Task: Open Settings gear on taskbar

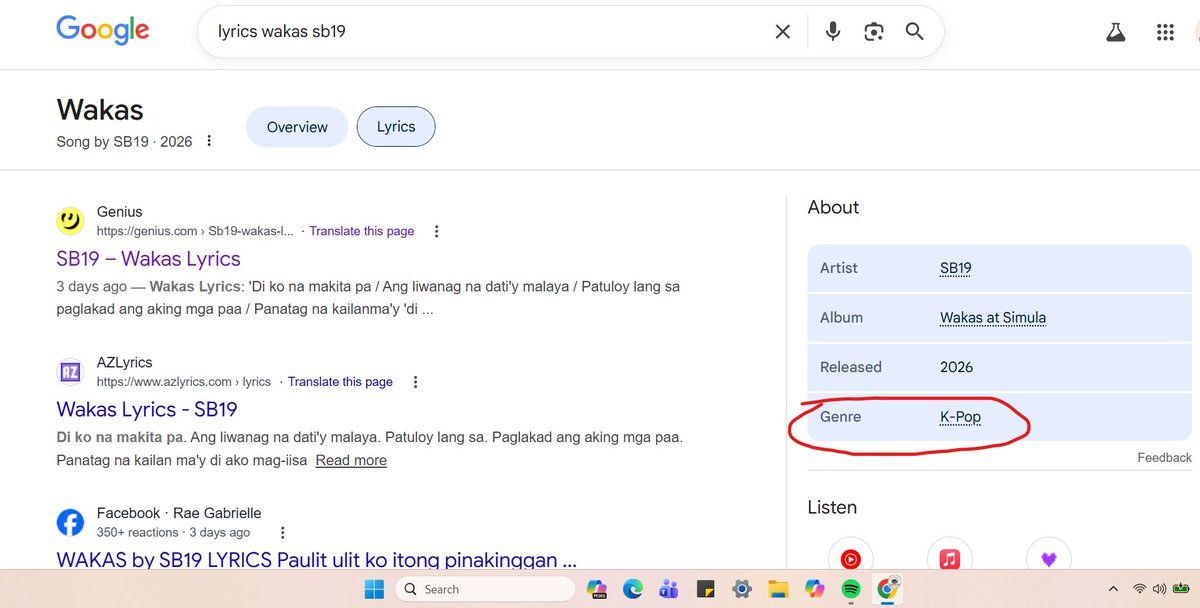Action: pos(741,589)
